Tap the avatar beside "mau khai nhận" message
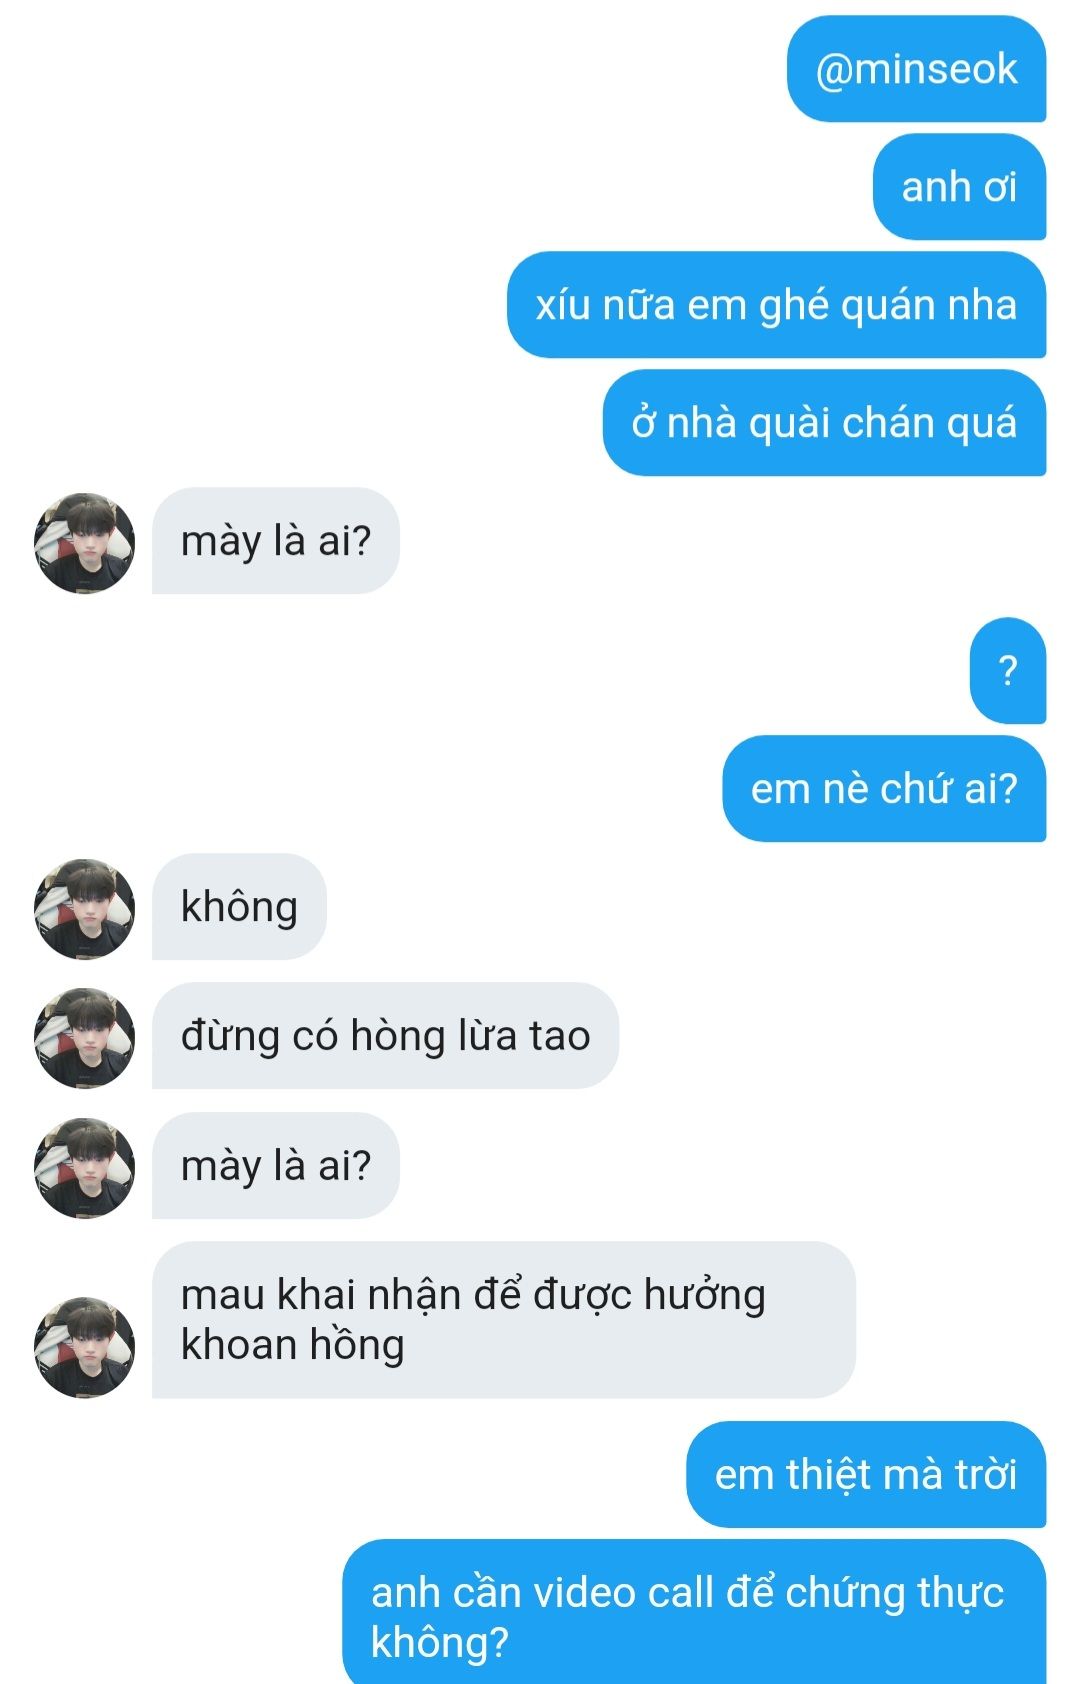1080x1684 pixels. [x=84, y=1347]
